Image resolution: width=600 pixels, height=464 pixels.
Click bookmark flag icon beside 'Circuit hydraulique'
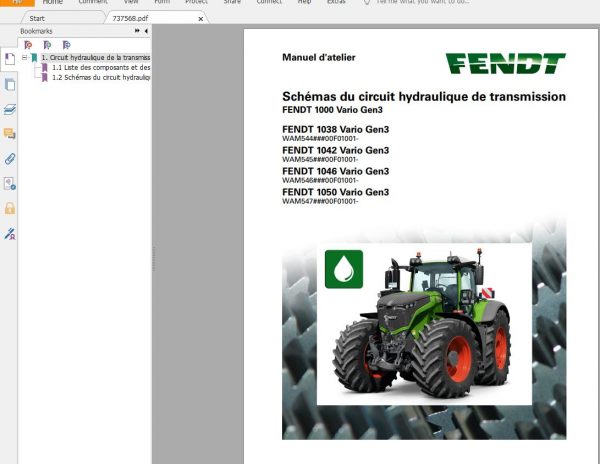pos(34,58)
